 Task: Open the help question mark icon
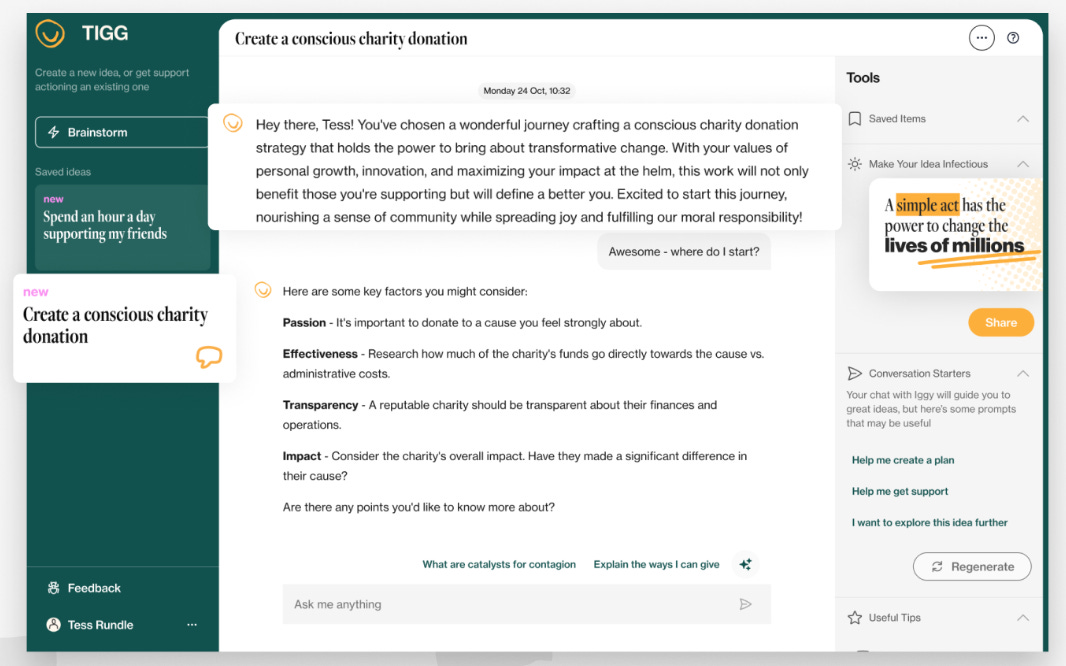[1013, 38]
